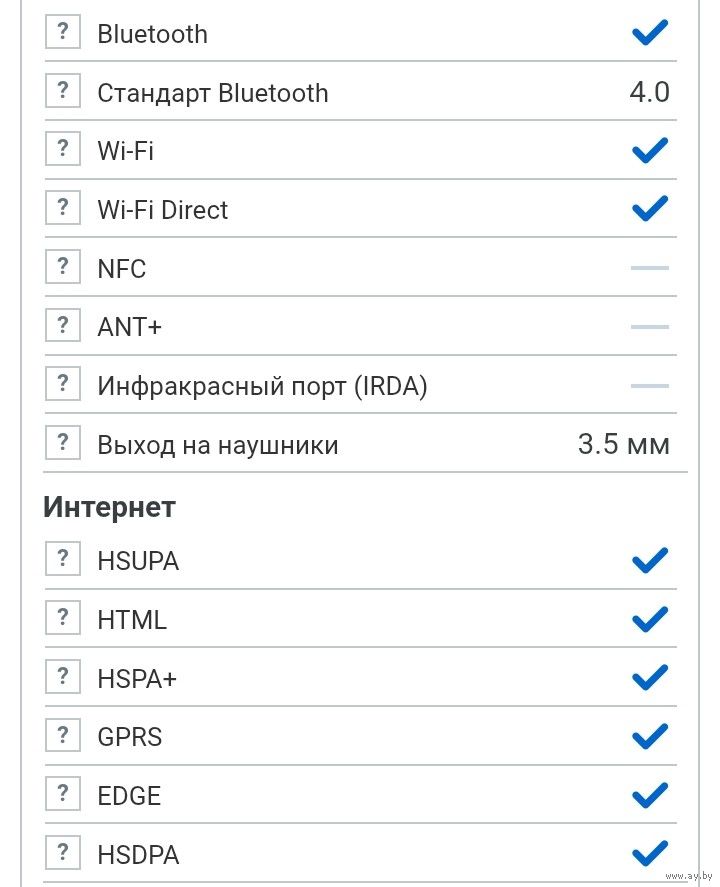The image size is (720, 887).
Task: Click the www.ay.by watermark link
Action: [x=688, y=876]
